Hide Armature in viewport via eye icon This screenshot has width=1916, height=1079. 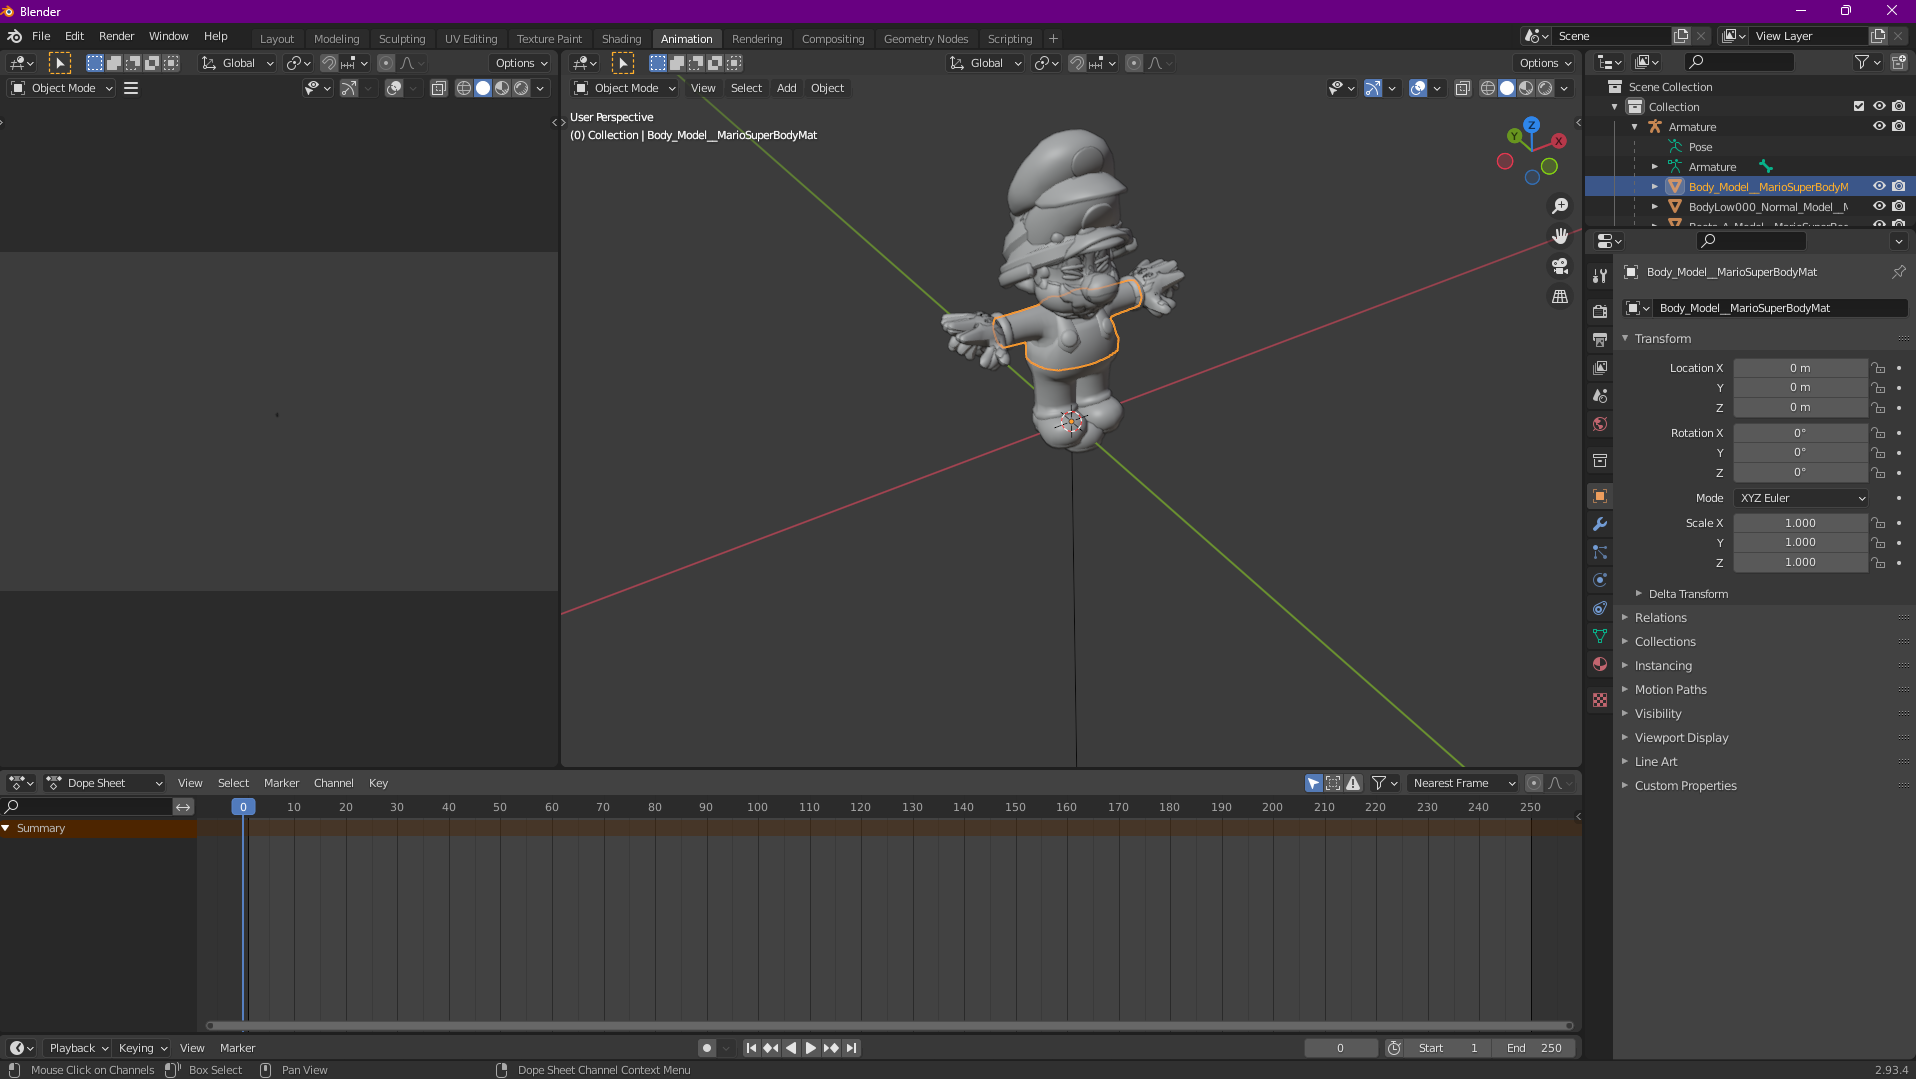1879,127
